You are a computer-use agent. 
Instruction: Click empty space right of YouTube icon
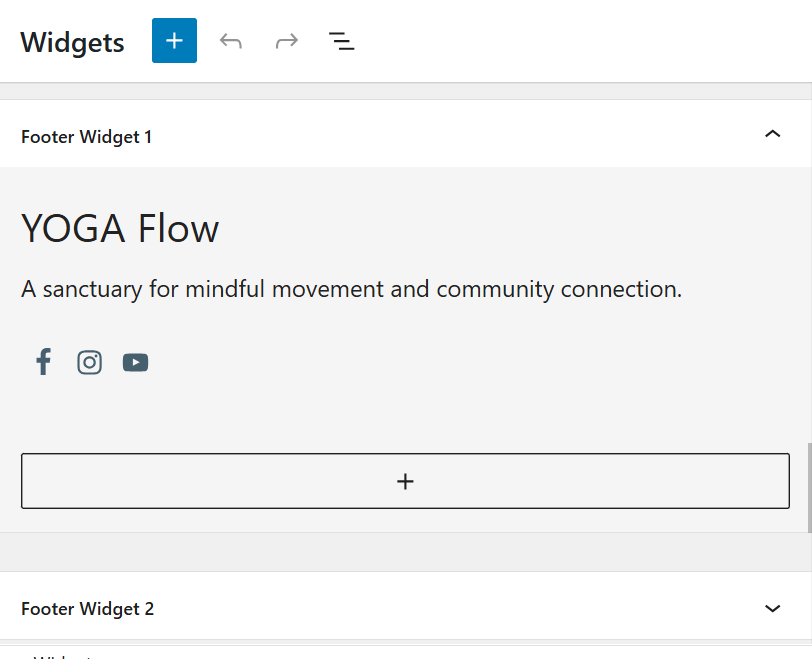[x=450, y=362]
